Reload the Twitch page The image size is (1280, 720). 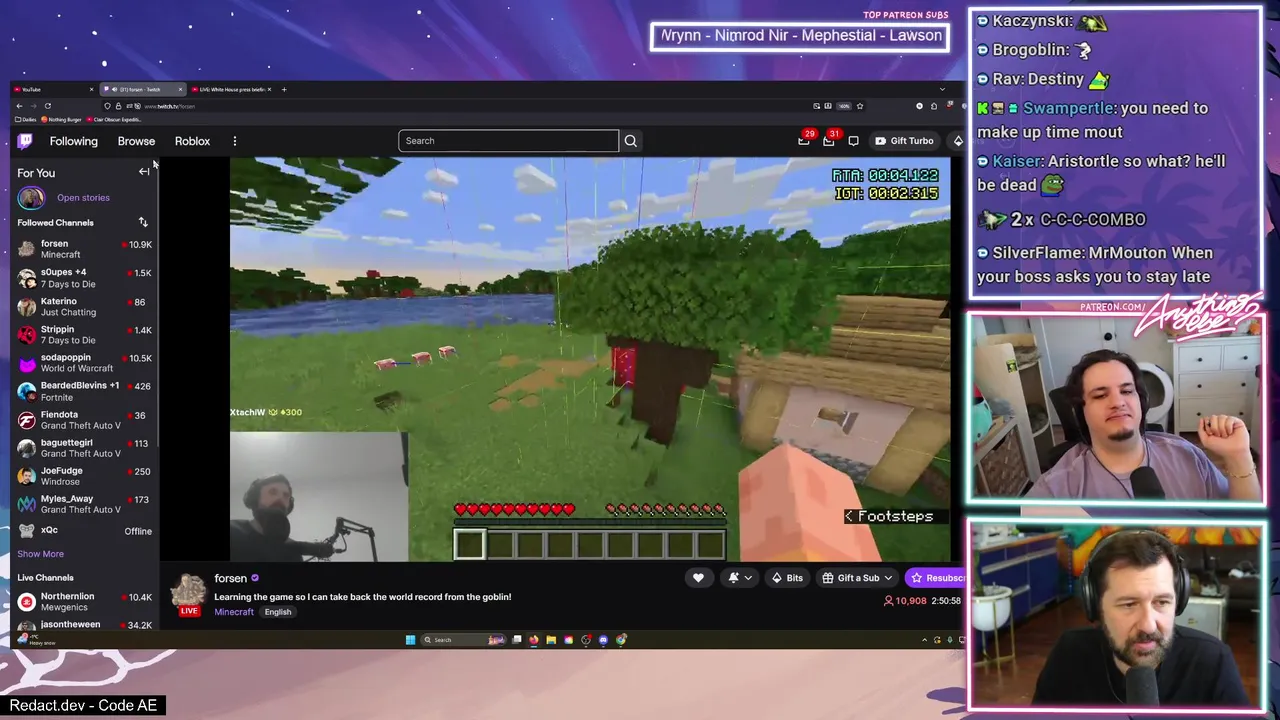click(x=47, y=106)
